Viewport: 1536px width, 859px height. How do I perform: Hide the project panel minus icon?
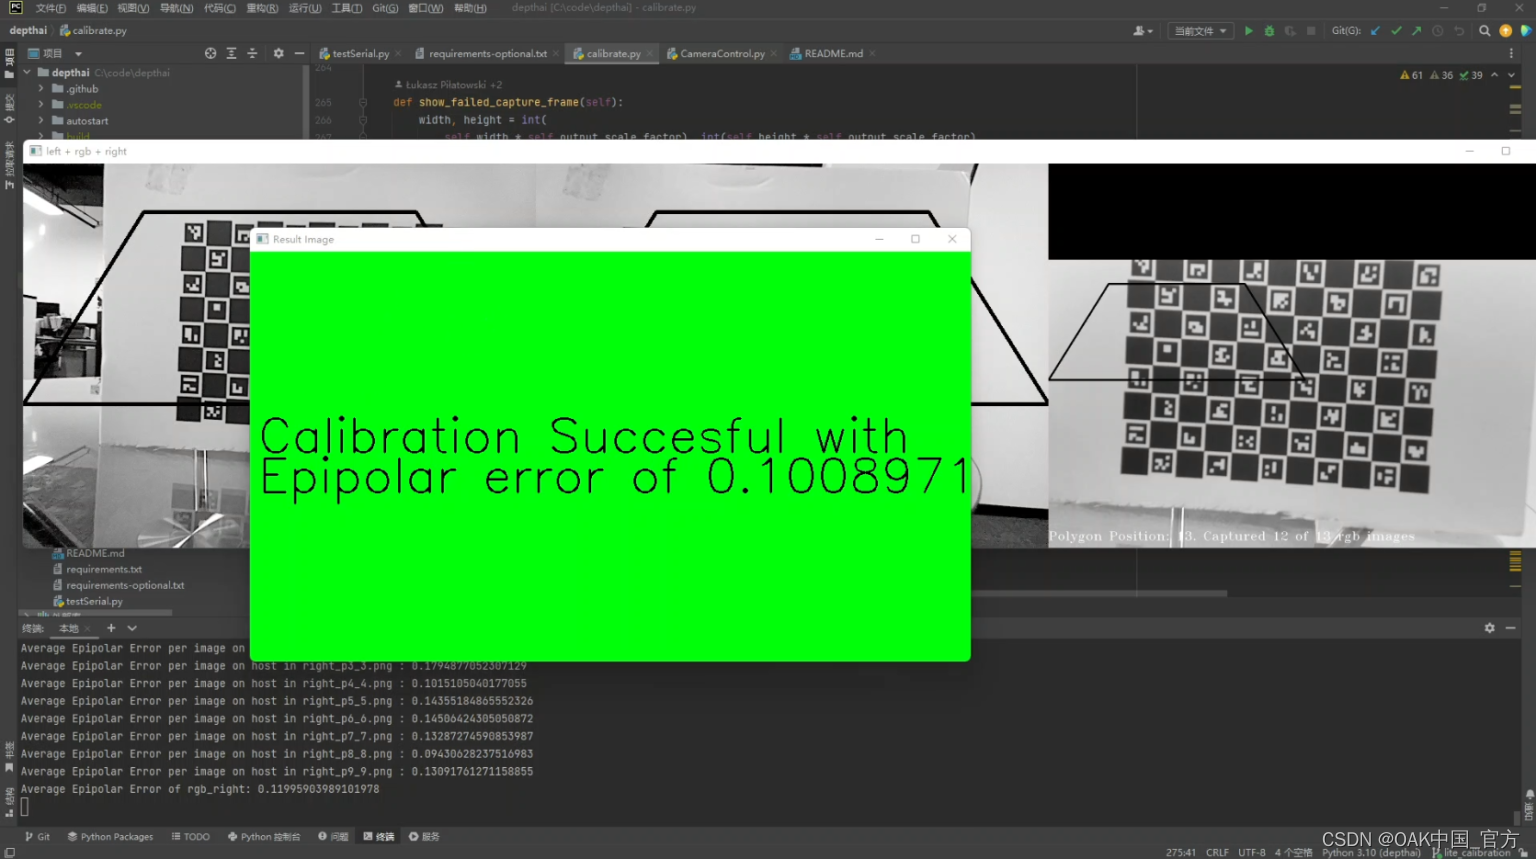pos(299,53)
